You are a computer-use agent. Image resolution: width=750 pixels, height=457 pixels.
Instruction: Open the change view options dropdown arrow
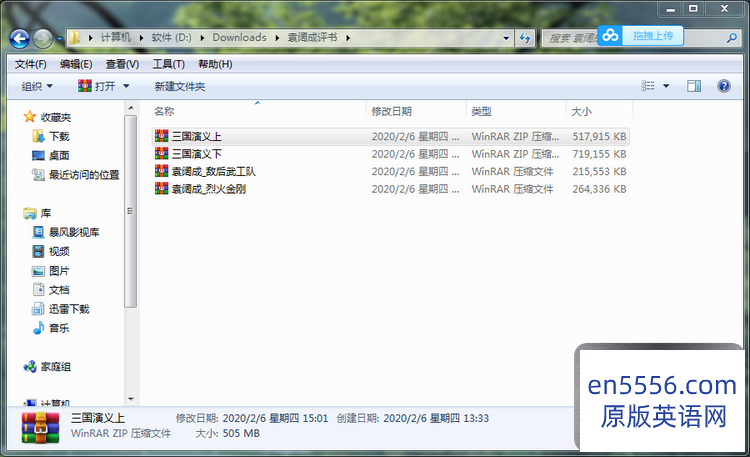coord(667,87)
